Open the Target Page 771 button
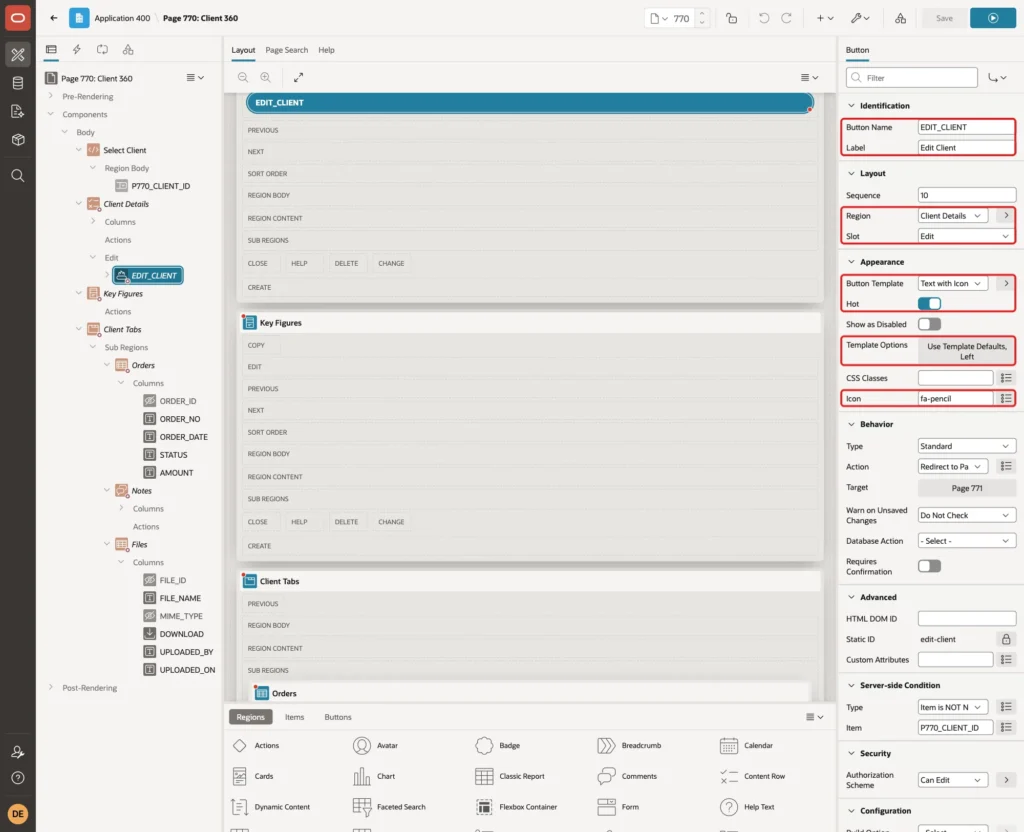This screenshot has height=832, width=1024. tap(967, 488)
